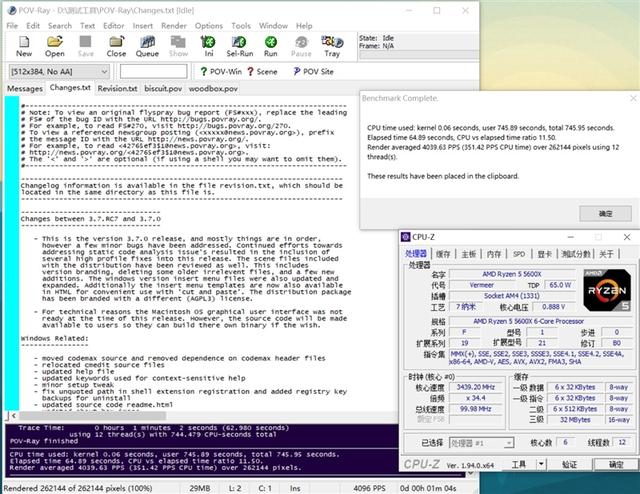Open a file with the Open icon
640x494 pixels.
tap(55, 45)
